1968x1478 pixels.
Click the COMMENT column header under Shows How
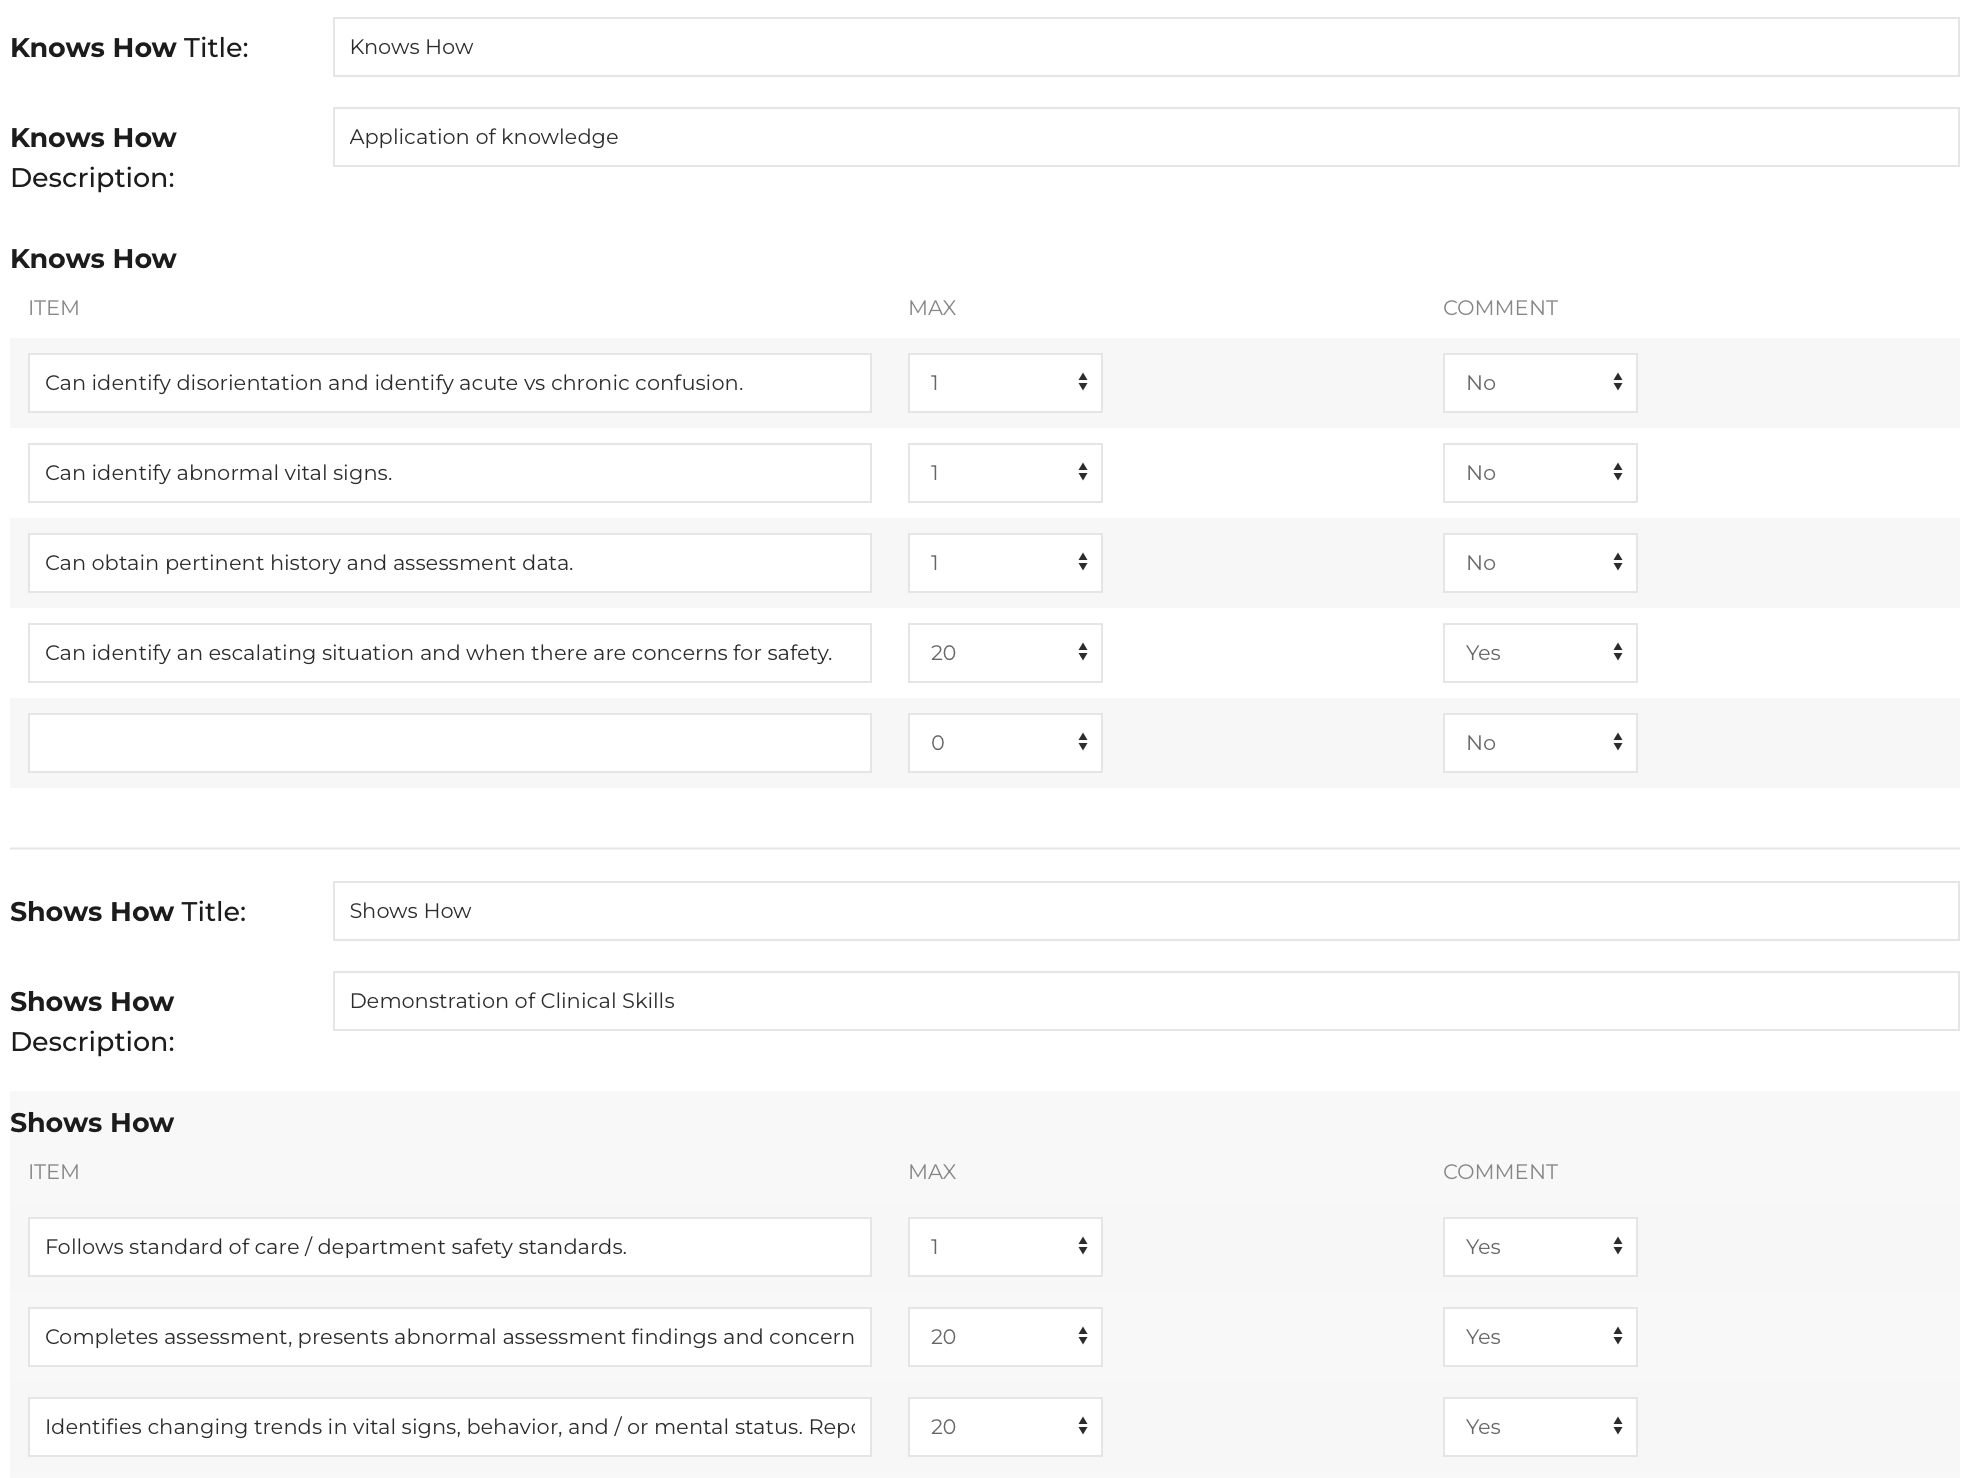[x=1500, y=1172]
